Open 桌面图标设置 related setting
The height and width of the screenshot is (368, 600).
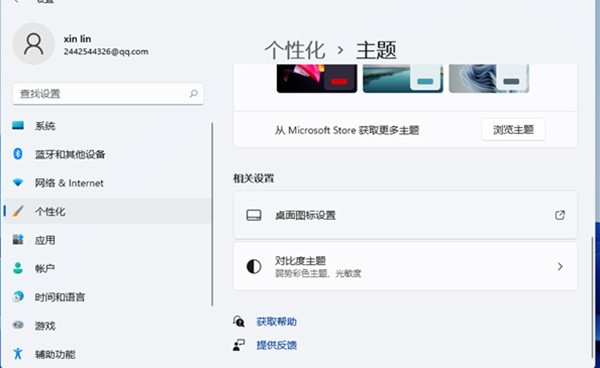(x=405, y=215)
